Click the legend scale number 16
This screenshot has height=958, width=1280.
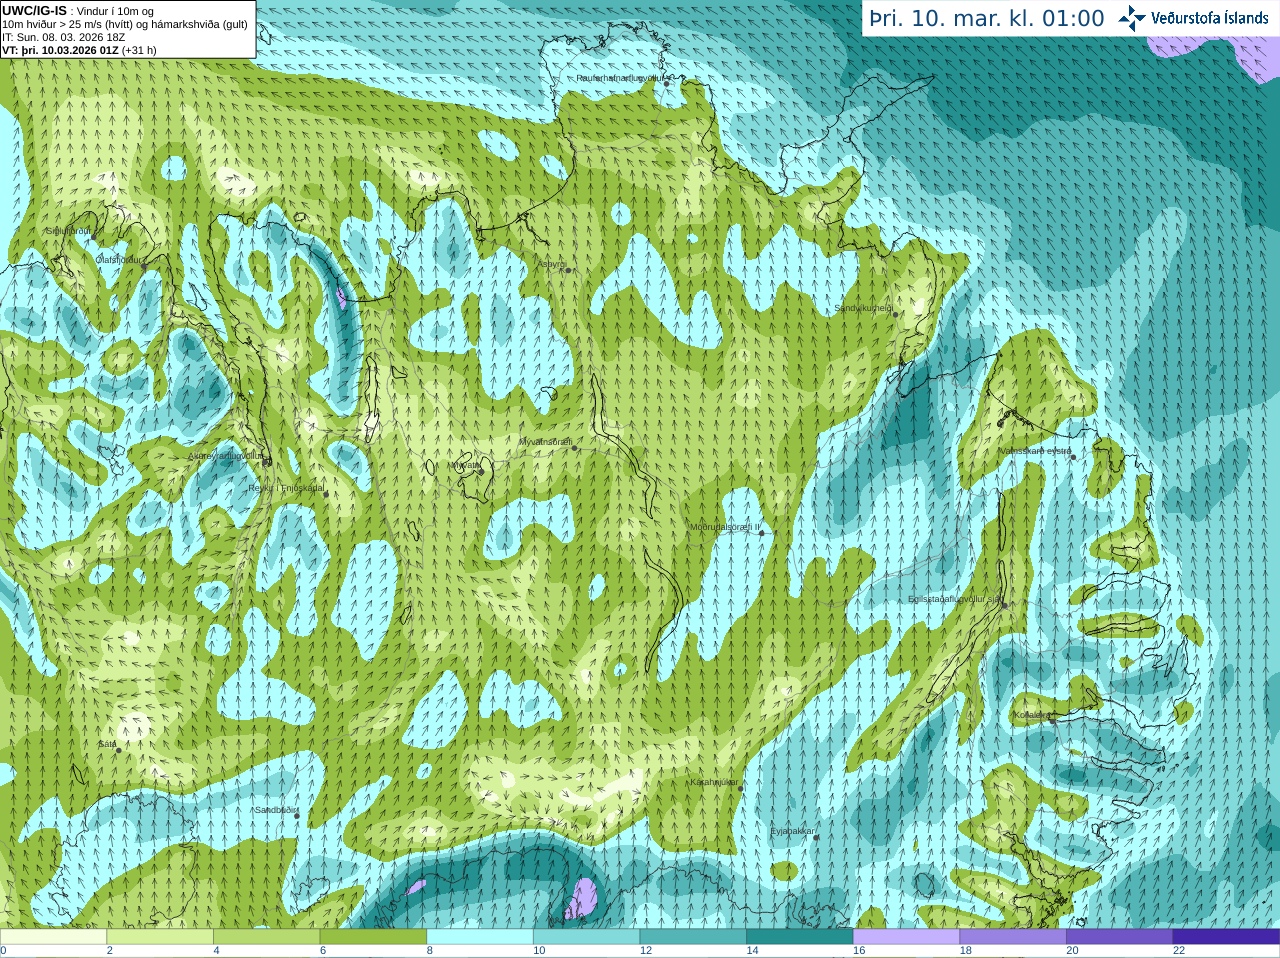859,951
